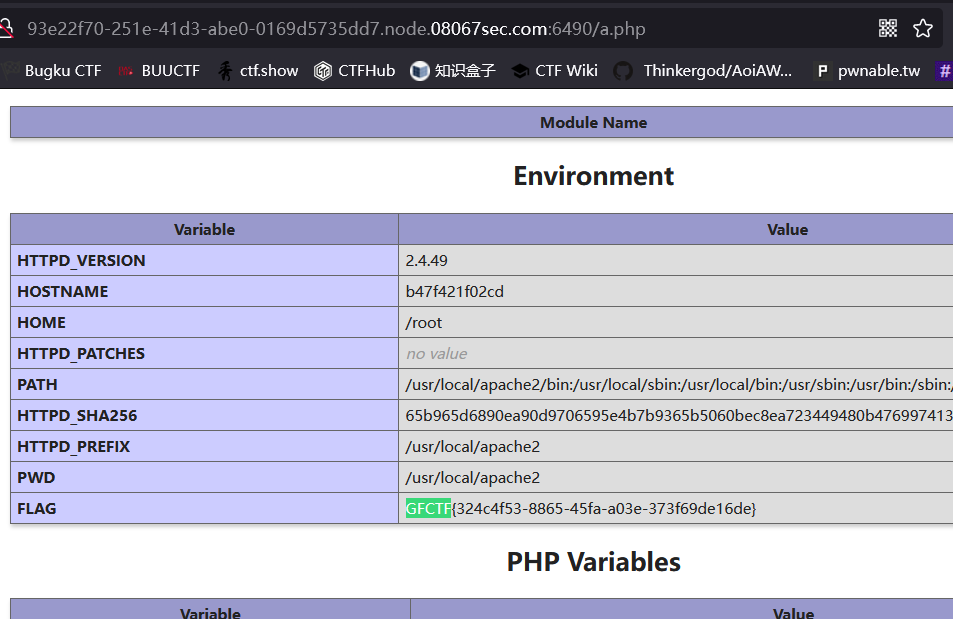Open the 知识盒子 bookmark
The image size is (953, 619).
(453, 71)
